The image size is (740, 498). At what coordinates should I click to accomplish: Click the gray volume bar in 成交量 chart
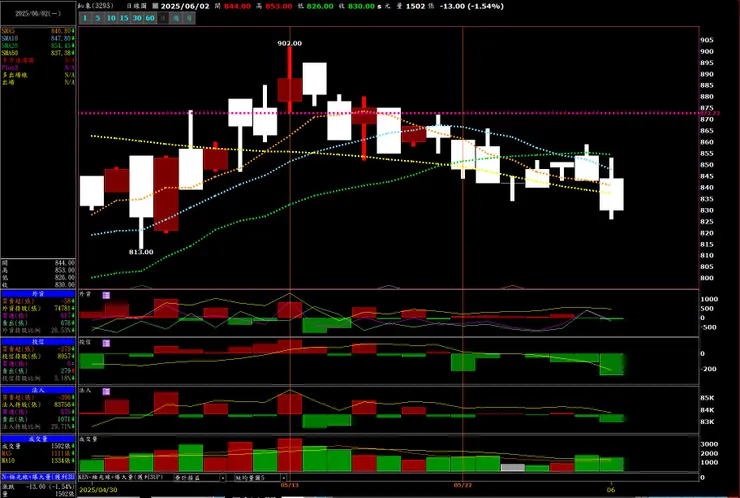coord(513,467)
